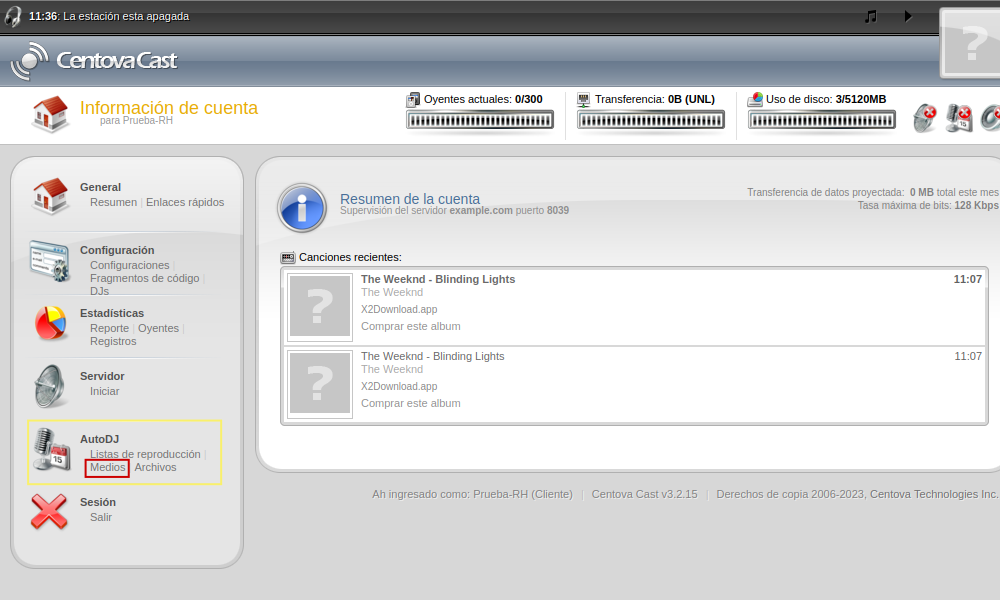The width and height of the screenshot is (1000, 600).
Task: Click Salir to log out
Action: pyautogui.click(x=101, y=517)
